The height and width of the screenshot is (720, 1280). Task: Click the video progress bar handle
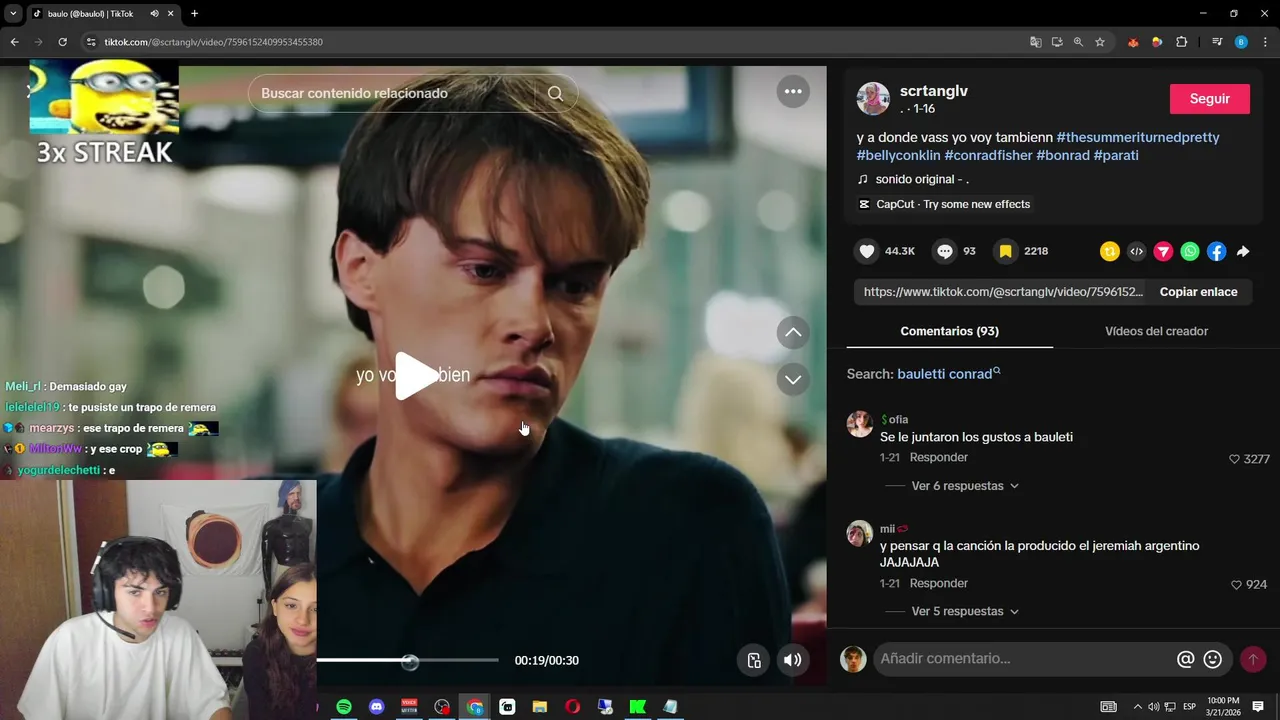tap(410, 661)
